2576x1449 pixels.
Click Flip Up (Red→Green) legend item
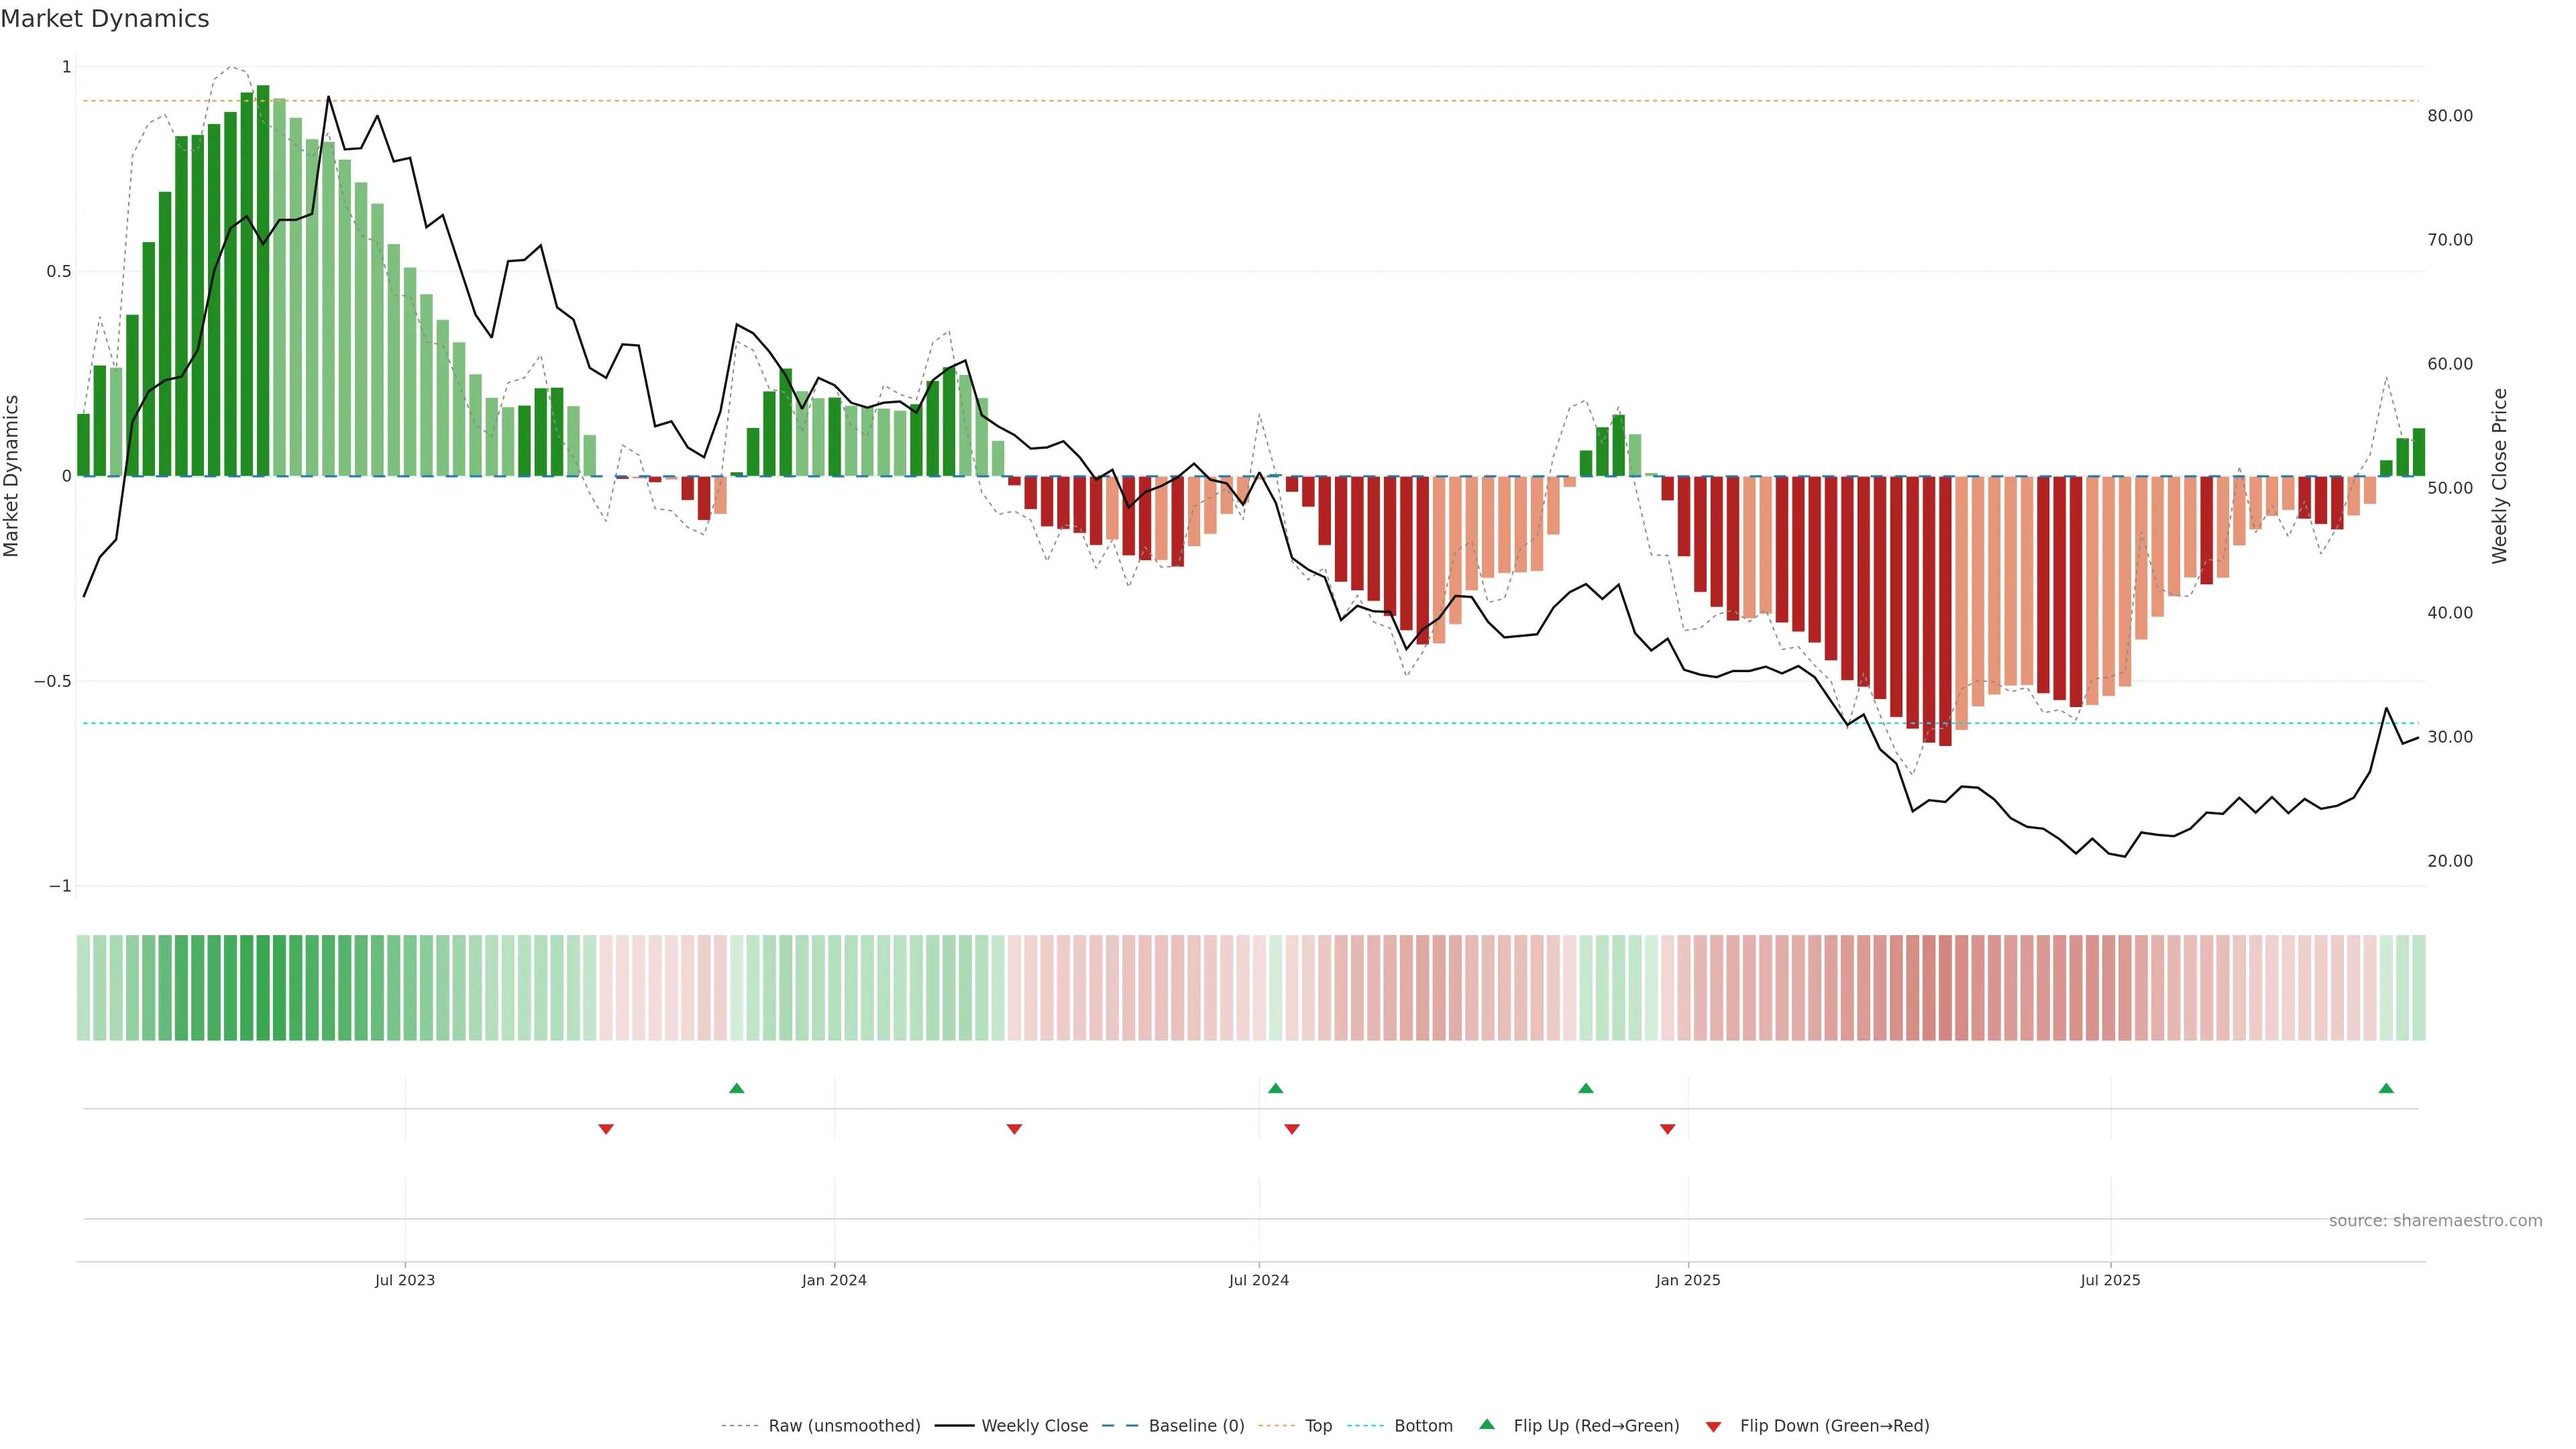pyautogui.click(x=1596, y=1426)
